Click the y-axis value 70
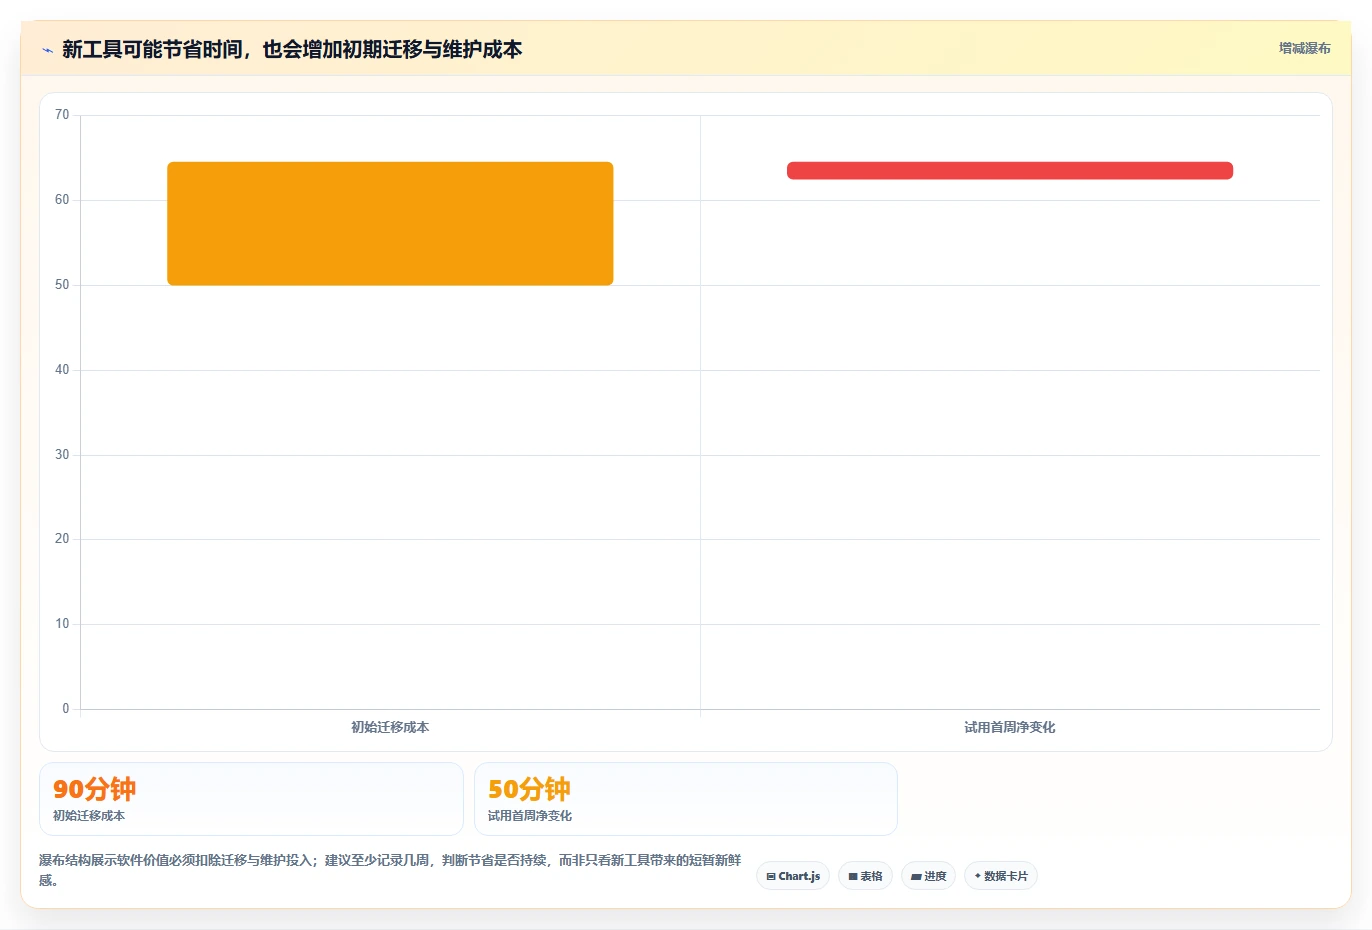Image resolution: width=1372 pixels, height=930 pixels. [62, 115]
